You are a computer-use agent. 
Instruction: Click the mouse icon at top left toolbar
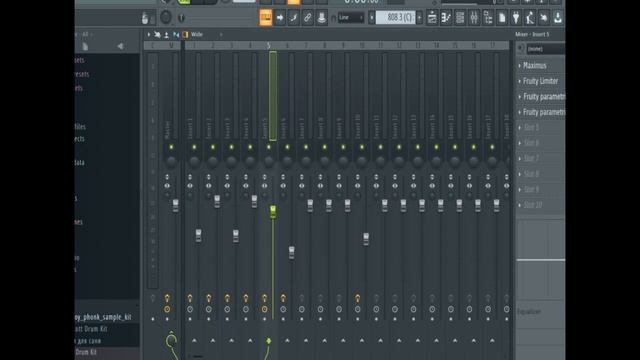tap(144, 18)
